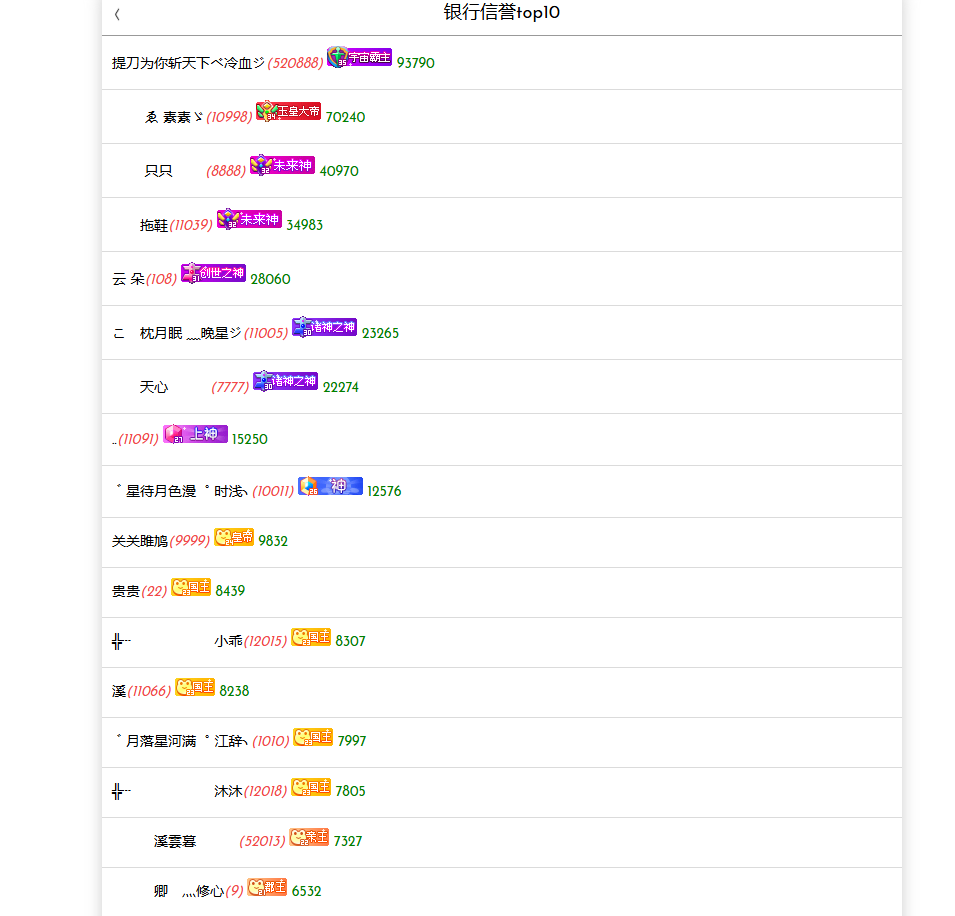This screenshot has height=916, width=955.
Task: Click the credit score 8238
Action: tap(234, 691)
